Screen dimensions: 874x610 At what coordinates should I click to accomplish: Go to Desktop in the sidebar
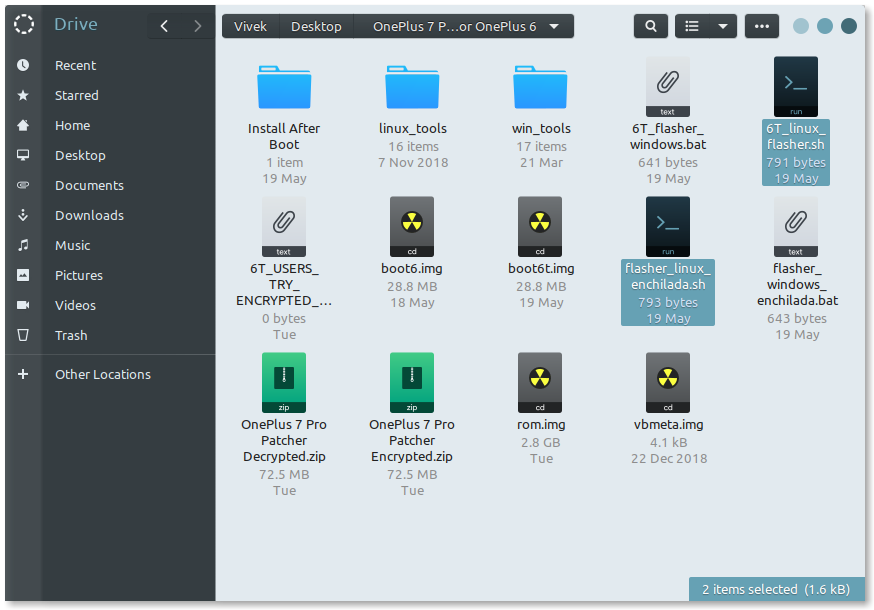80,156
